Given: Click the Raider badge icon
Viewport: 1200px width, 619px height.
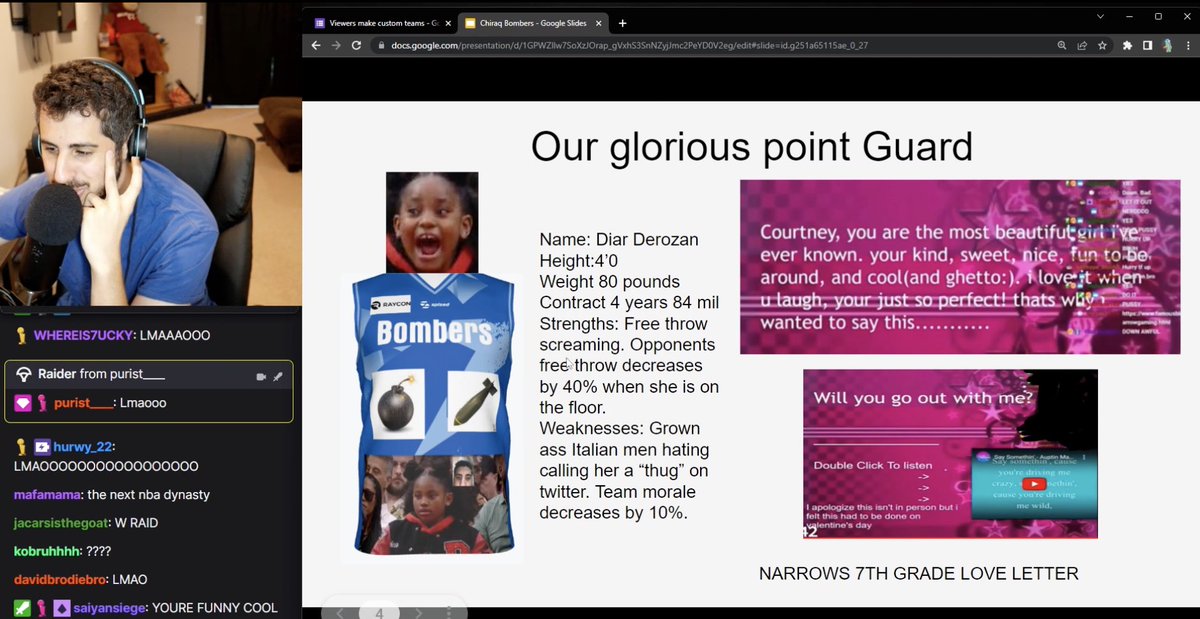Looking at the screenshot, I should (24, 374).
